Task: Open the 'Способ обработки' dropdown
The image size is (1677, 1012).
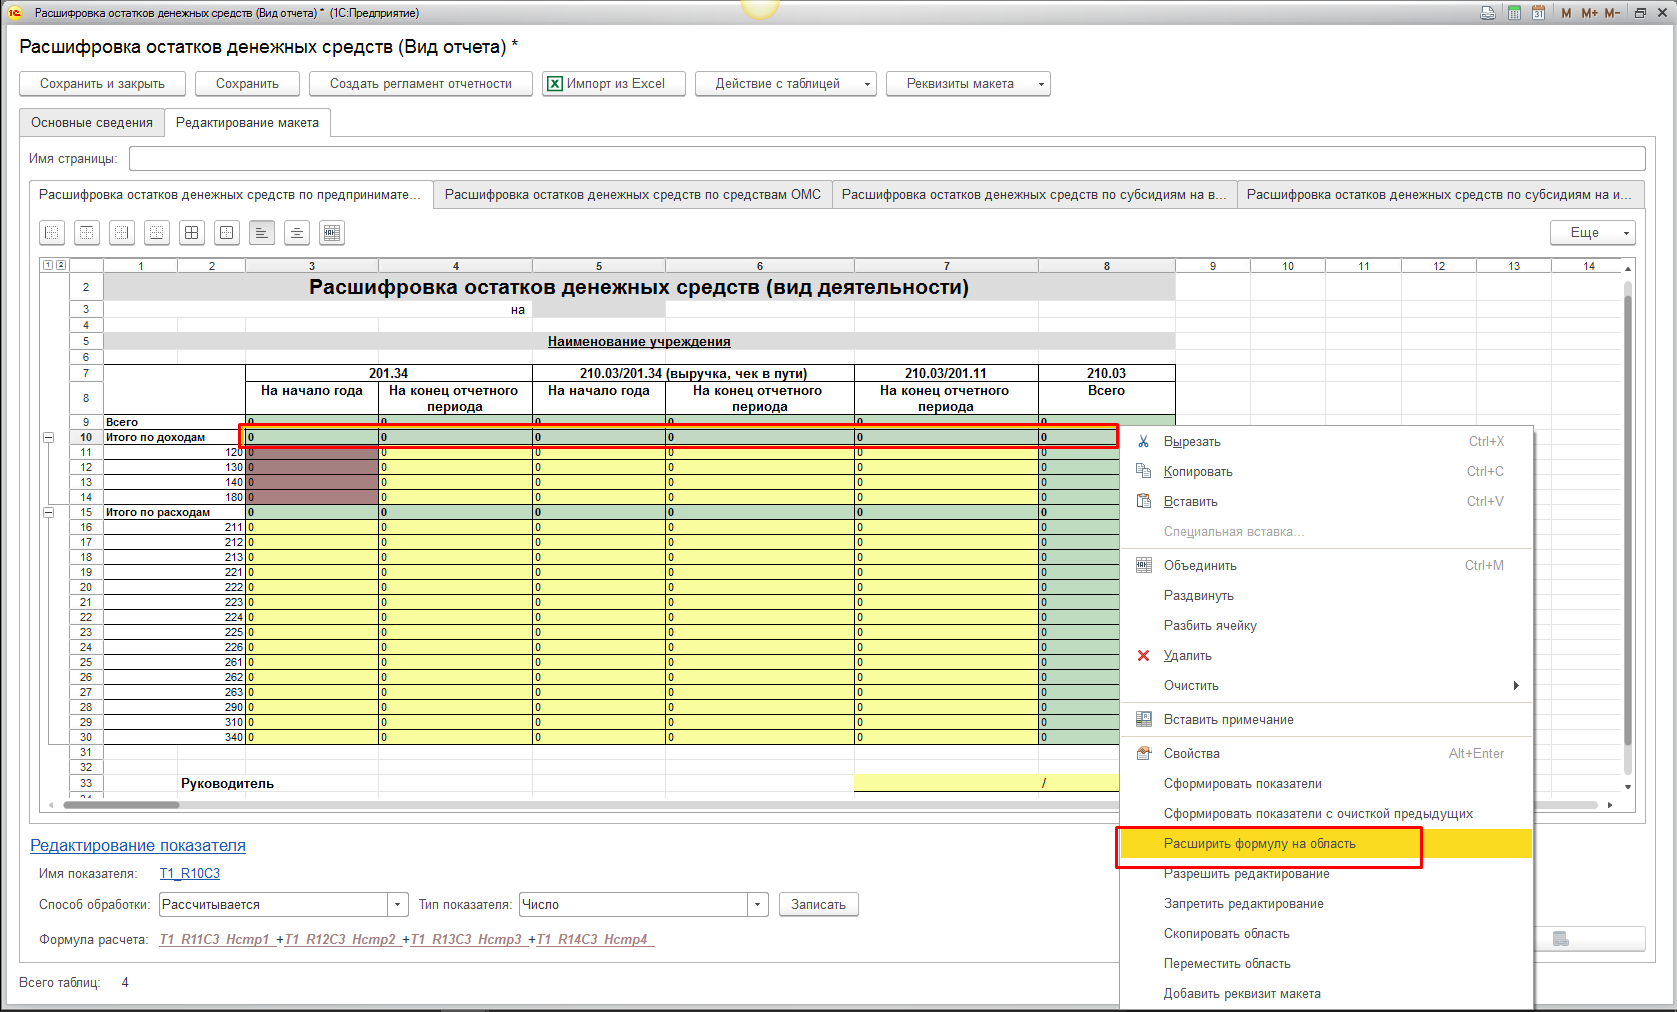Action: [398, 905]
